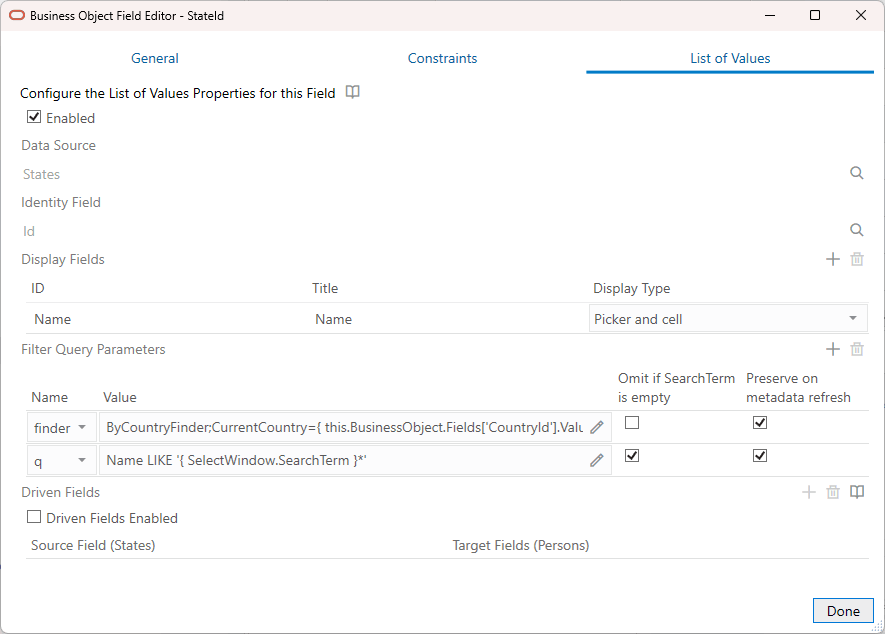This screenshot has width=885, height=634.
Task: Disable the Enabled checkbox
Action: 34,117
